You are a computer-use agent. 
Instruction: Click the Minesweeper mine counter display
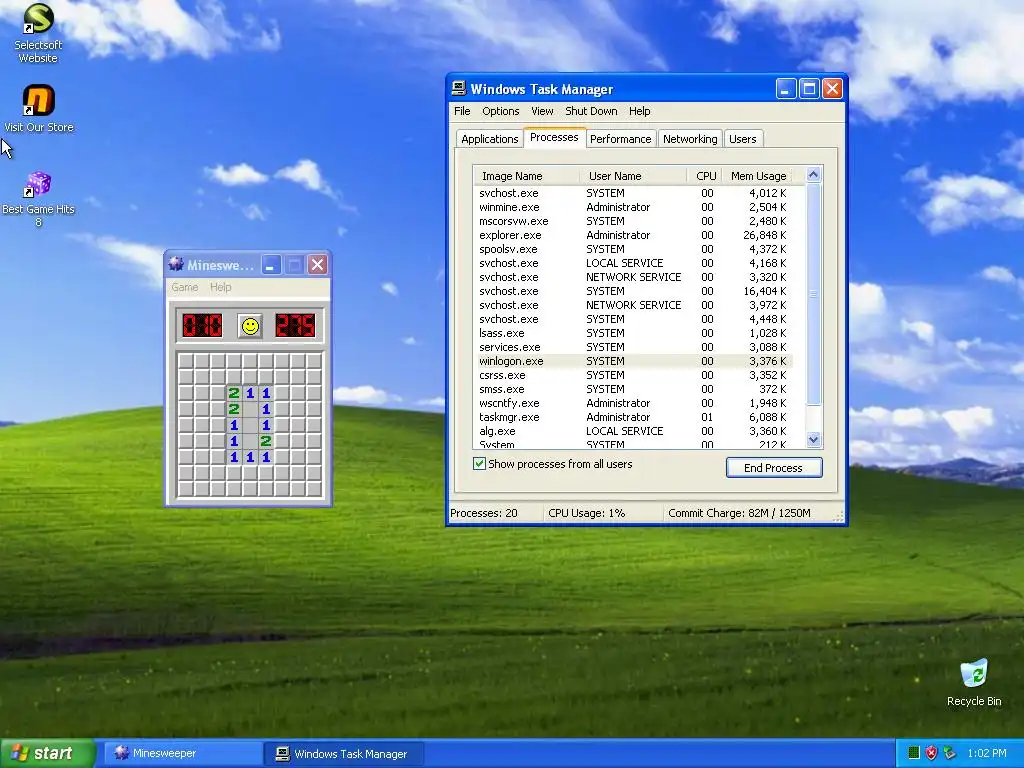pos(202,325)
